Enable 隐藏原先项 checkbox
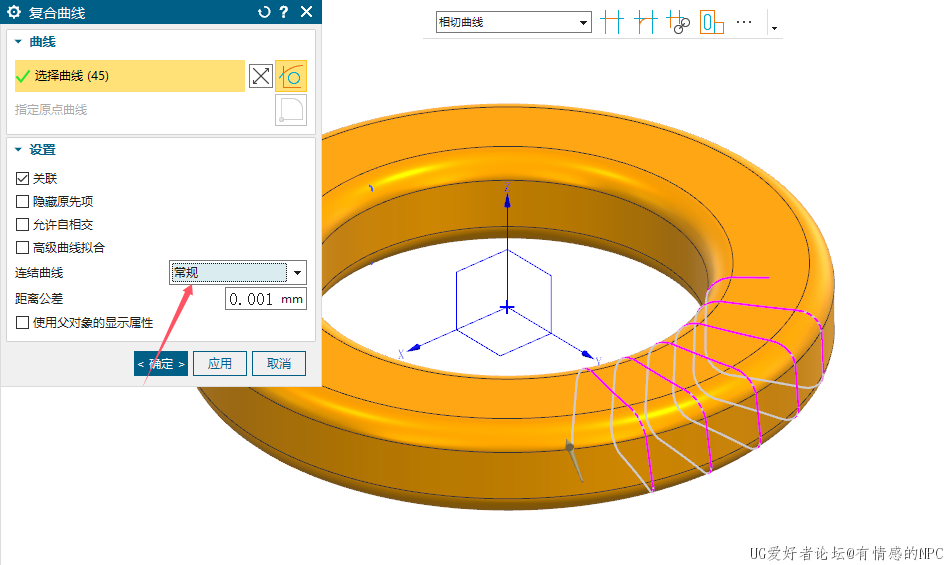The height and width of the screenshot is (565, 946). pyautogui.click(x=23, y=201)
